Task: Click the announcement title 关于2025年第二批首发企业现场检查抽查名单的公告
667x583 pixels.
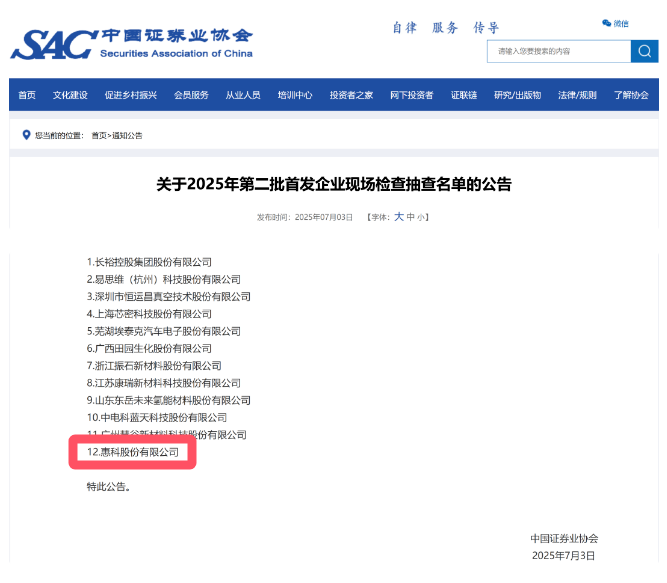Action: [x=334, y=184]
